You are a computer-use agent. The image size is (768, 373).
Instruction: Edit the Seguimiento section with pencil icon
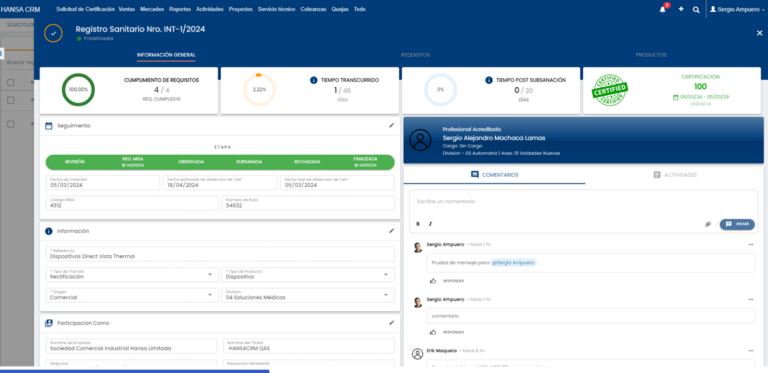pyautogui.click(x=391, y=125)
